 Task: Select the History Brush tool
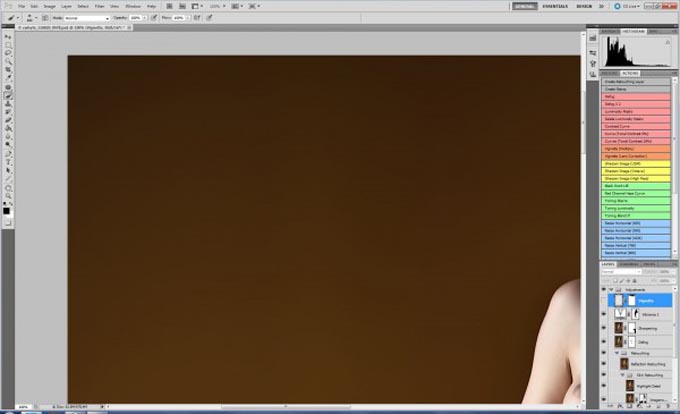pyautogui.click(x=8, y=112)
